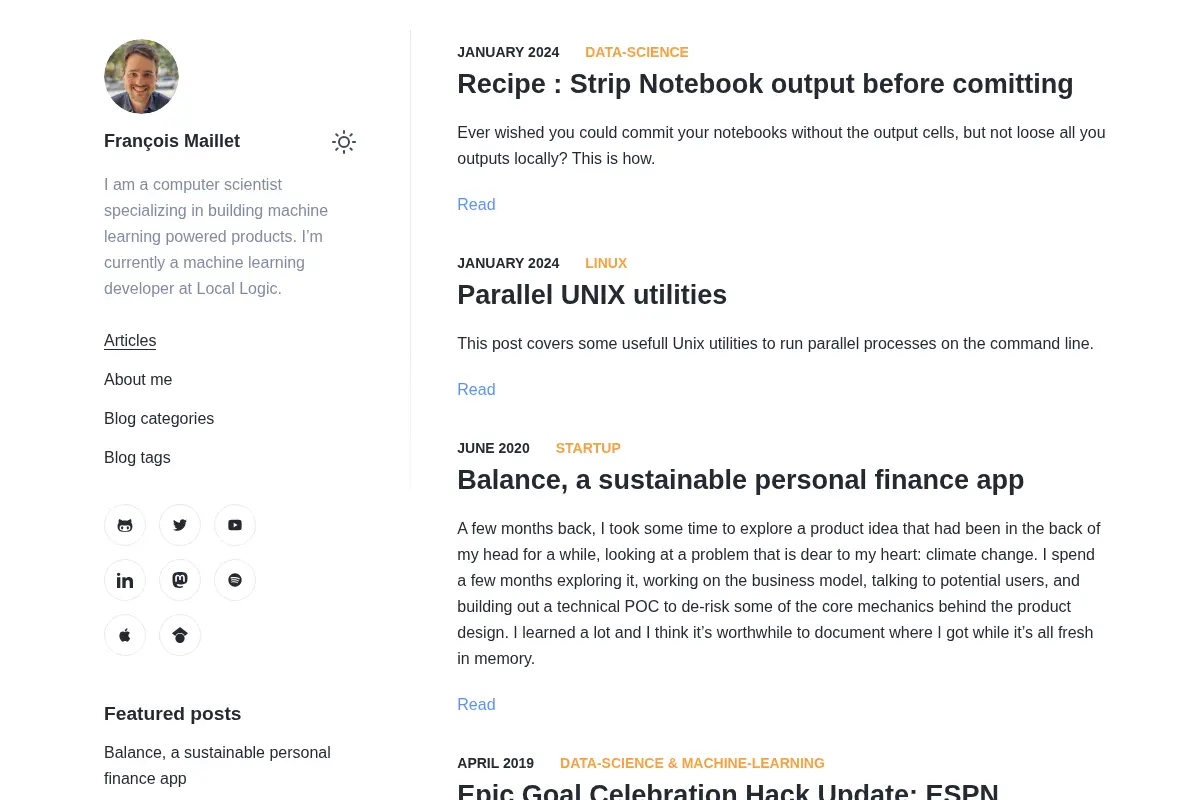Open the Spotify icon link
Viewport: 1200px width, 800px height.
tap(235, 580)
